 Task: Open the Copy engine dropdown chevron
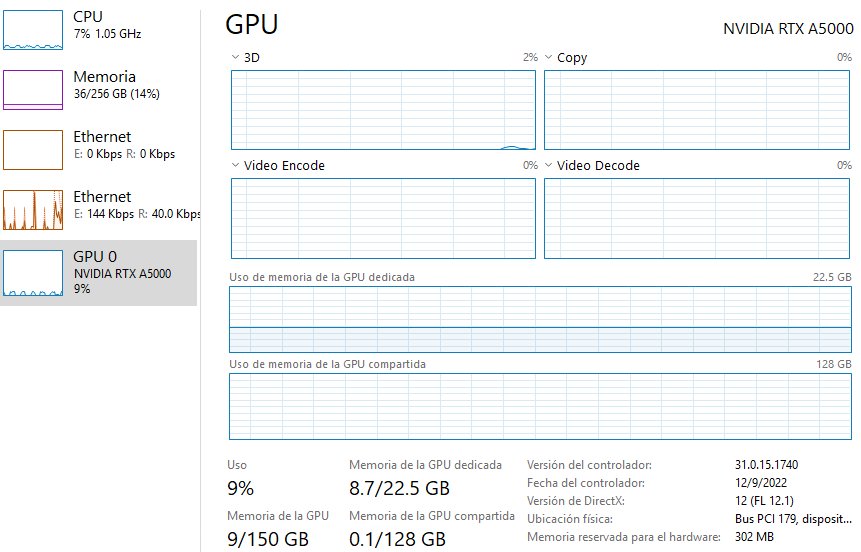click(x=548, y=58)
